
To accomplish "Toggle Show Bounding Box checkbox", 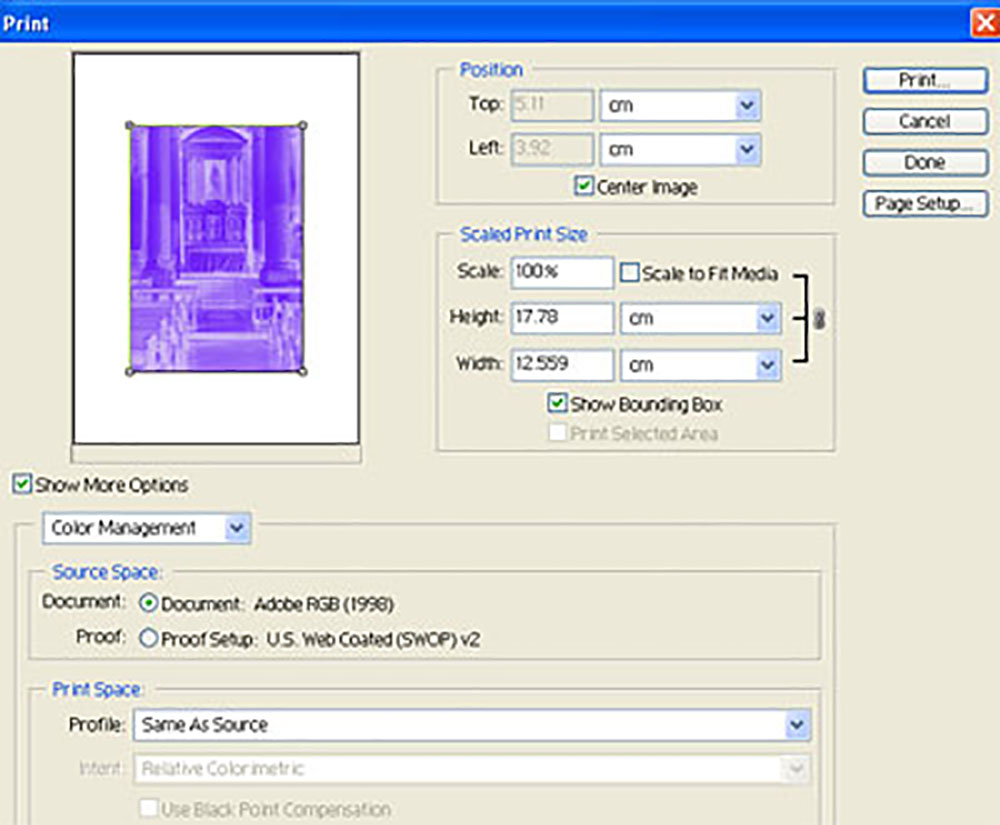I will [557, 403].
